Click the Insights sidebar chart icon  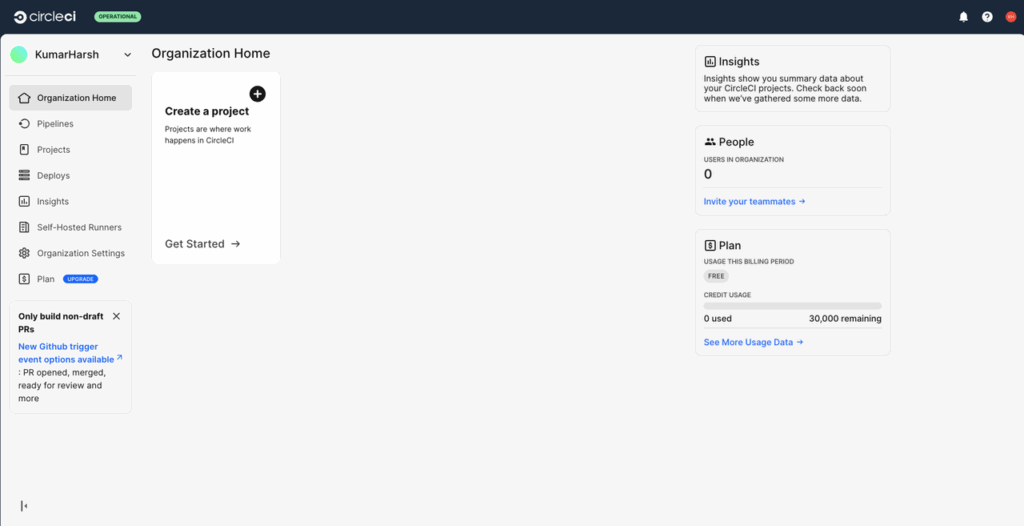tap(24, 201)
